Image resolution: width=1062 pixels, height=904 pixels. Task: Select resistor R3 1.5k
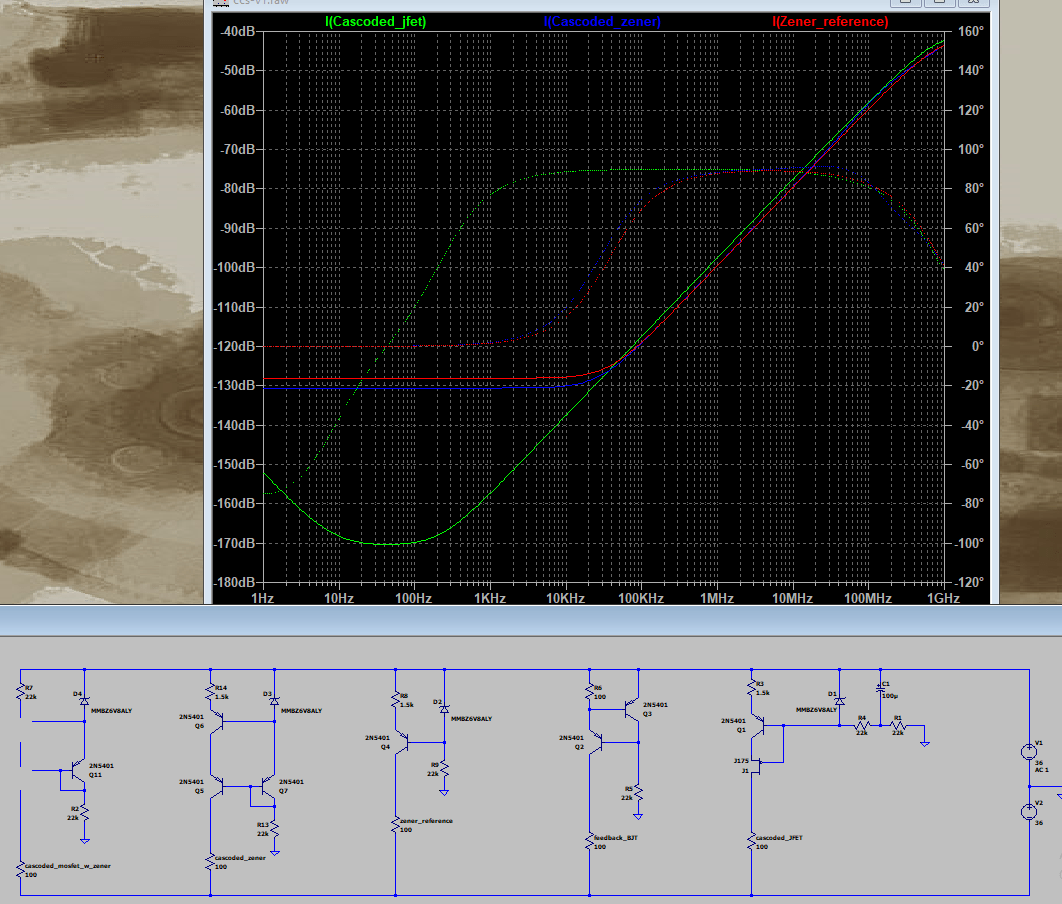(752, 688)
